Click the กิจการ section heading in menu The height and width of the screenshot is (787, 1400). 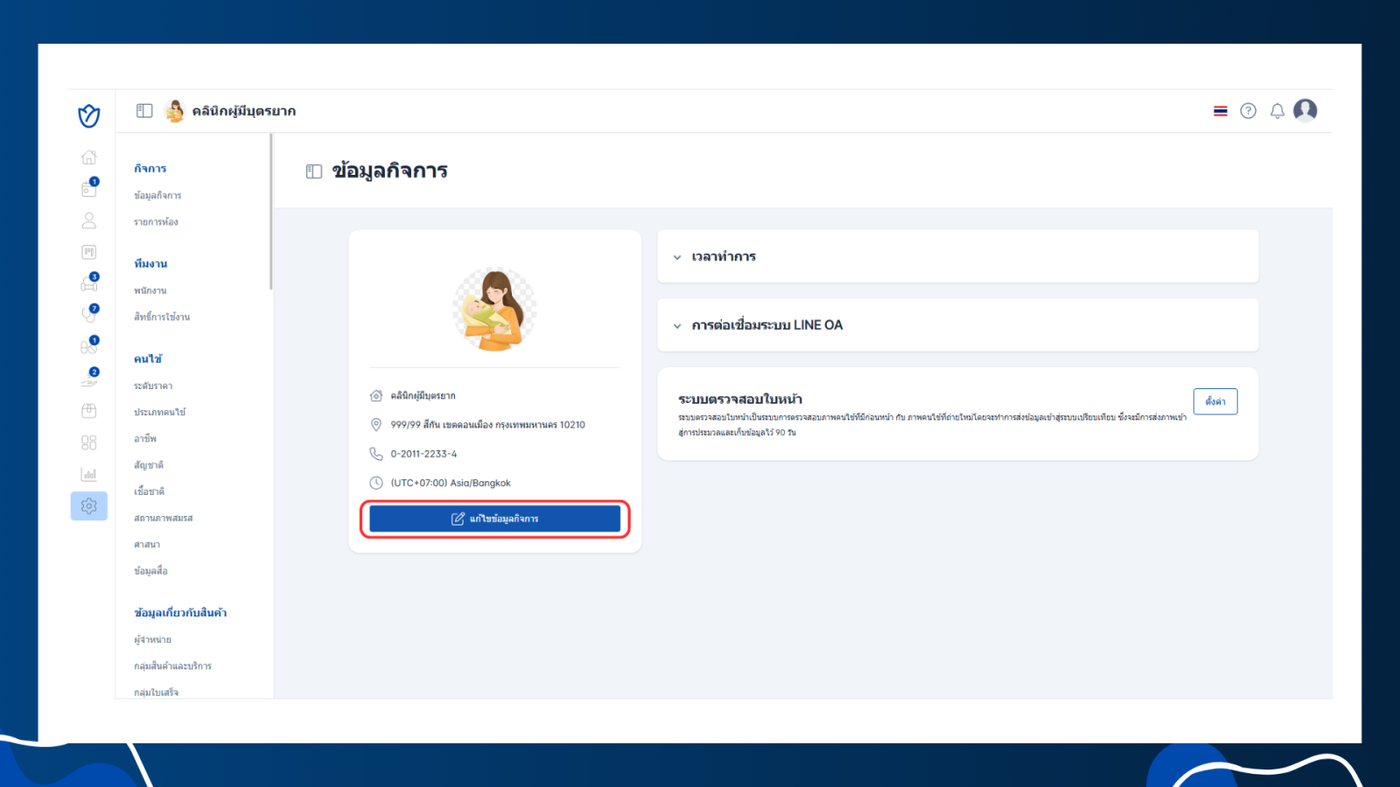pyautogui.click(x=150, y=169)
